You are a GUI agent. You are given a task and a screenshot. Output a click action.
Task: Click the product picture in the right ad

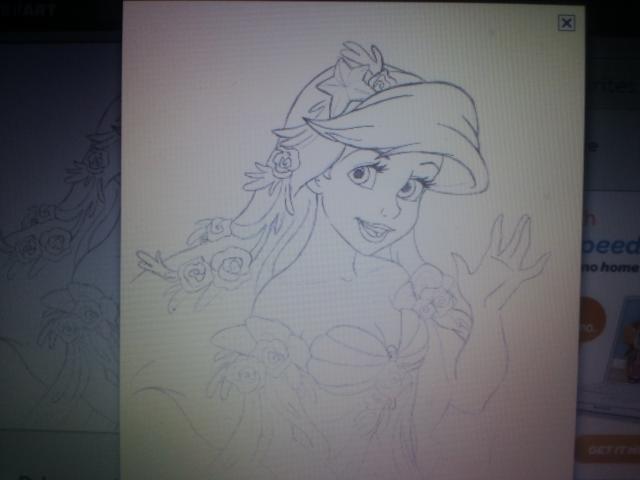[x=612, y=355]
